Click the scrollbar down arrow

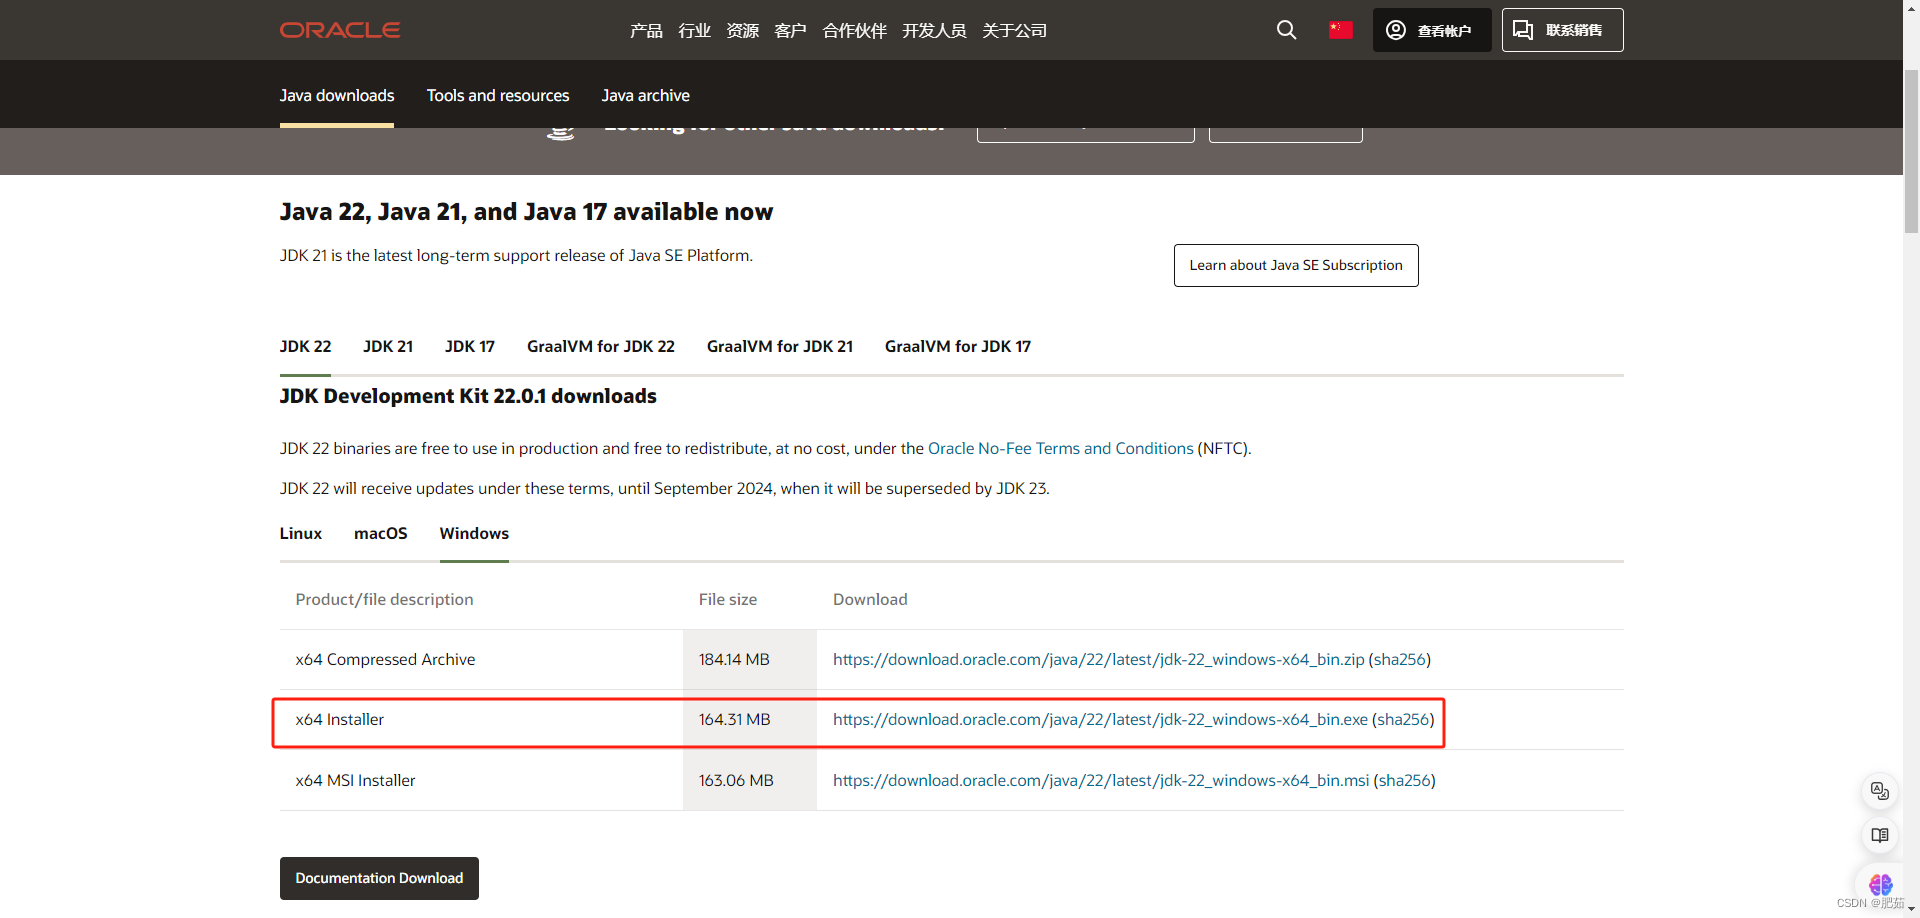click(1911, 909)
